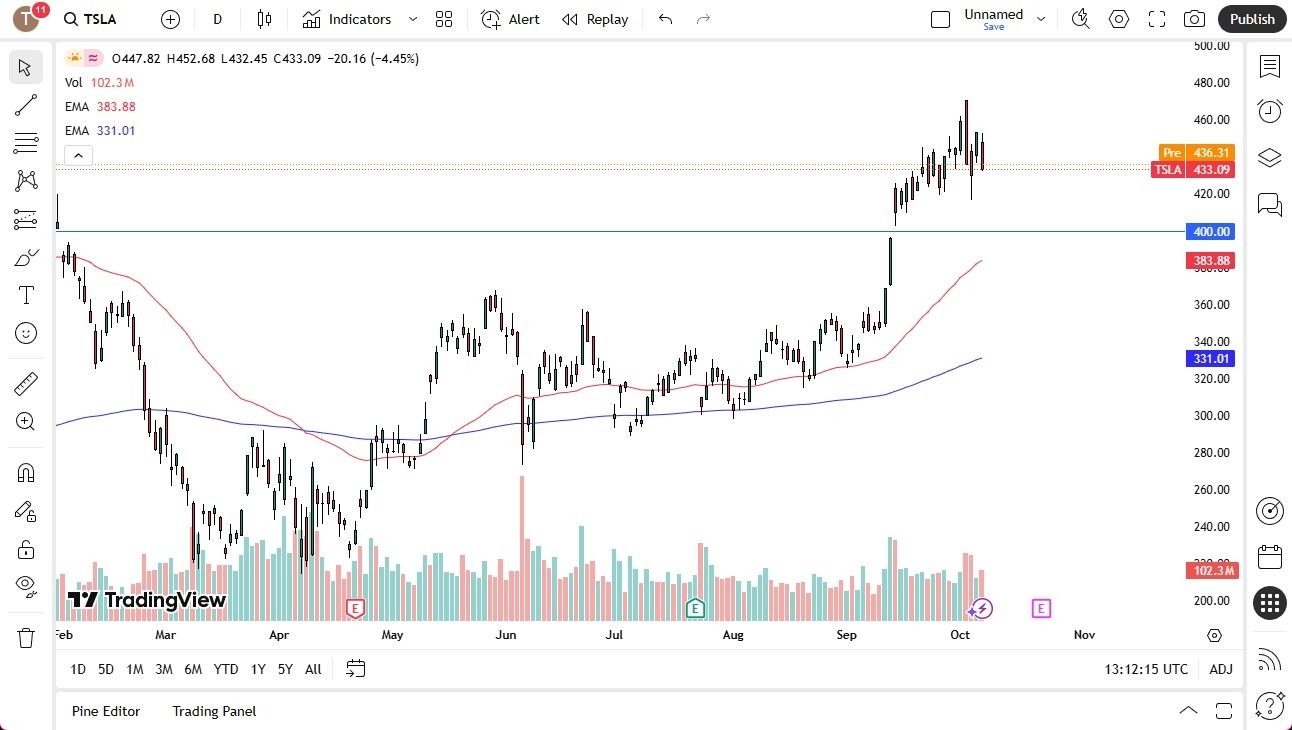Open the Object Tree panel
The image size is (1292, 730).
pos(1269,157)
